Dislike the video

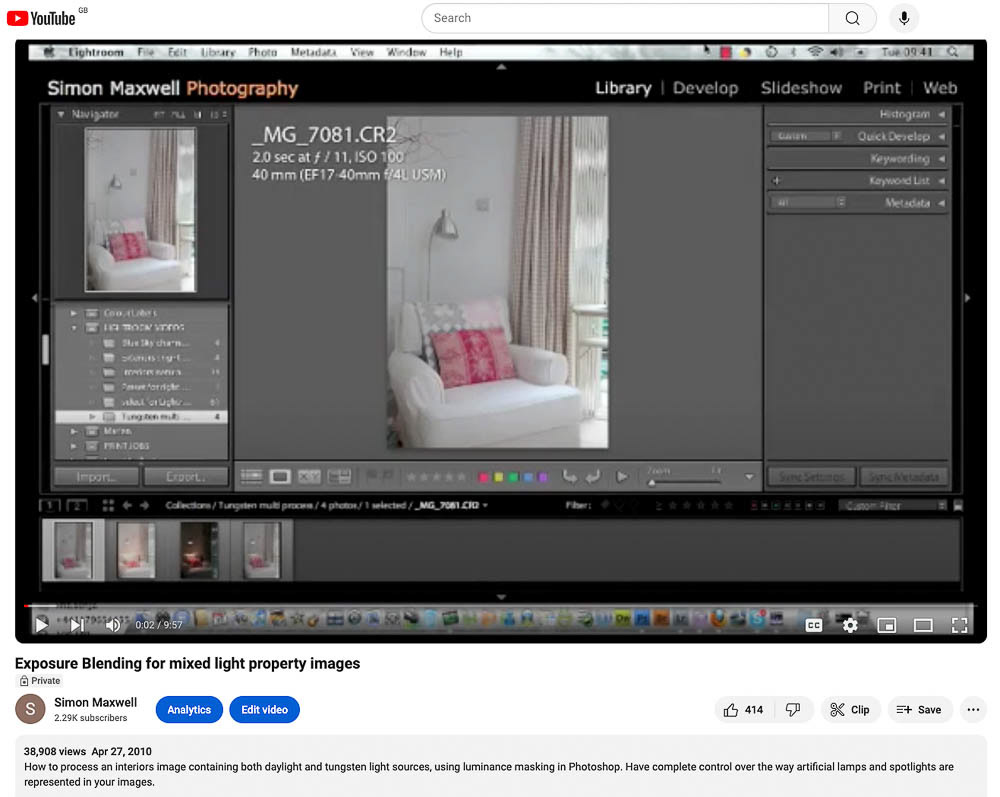(793, 710)
